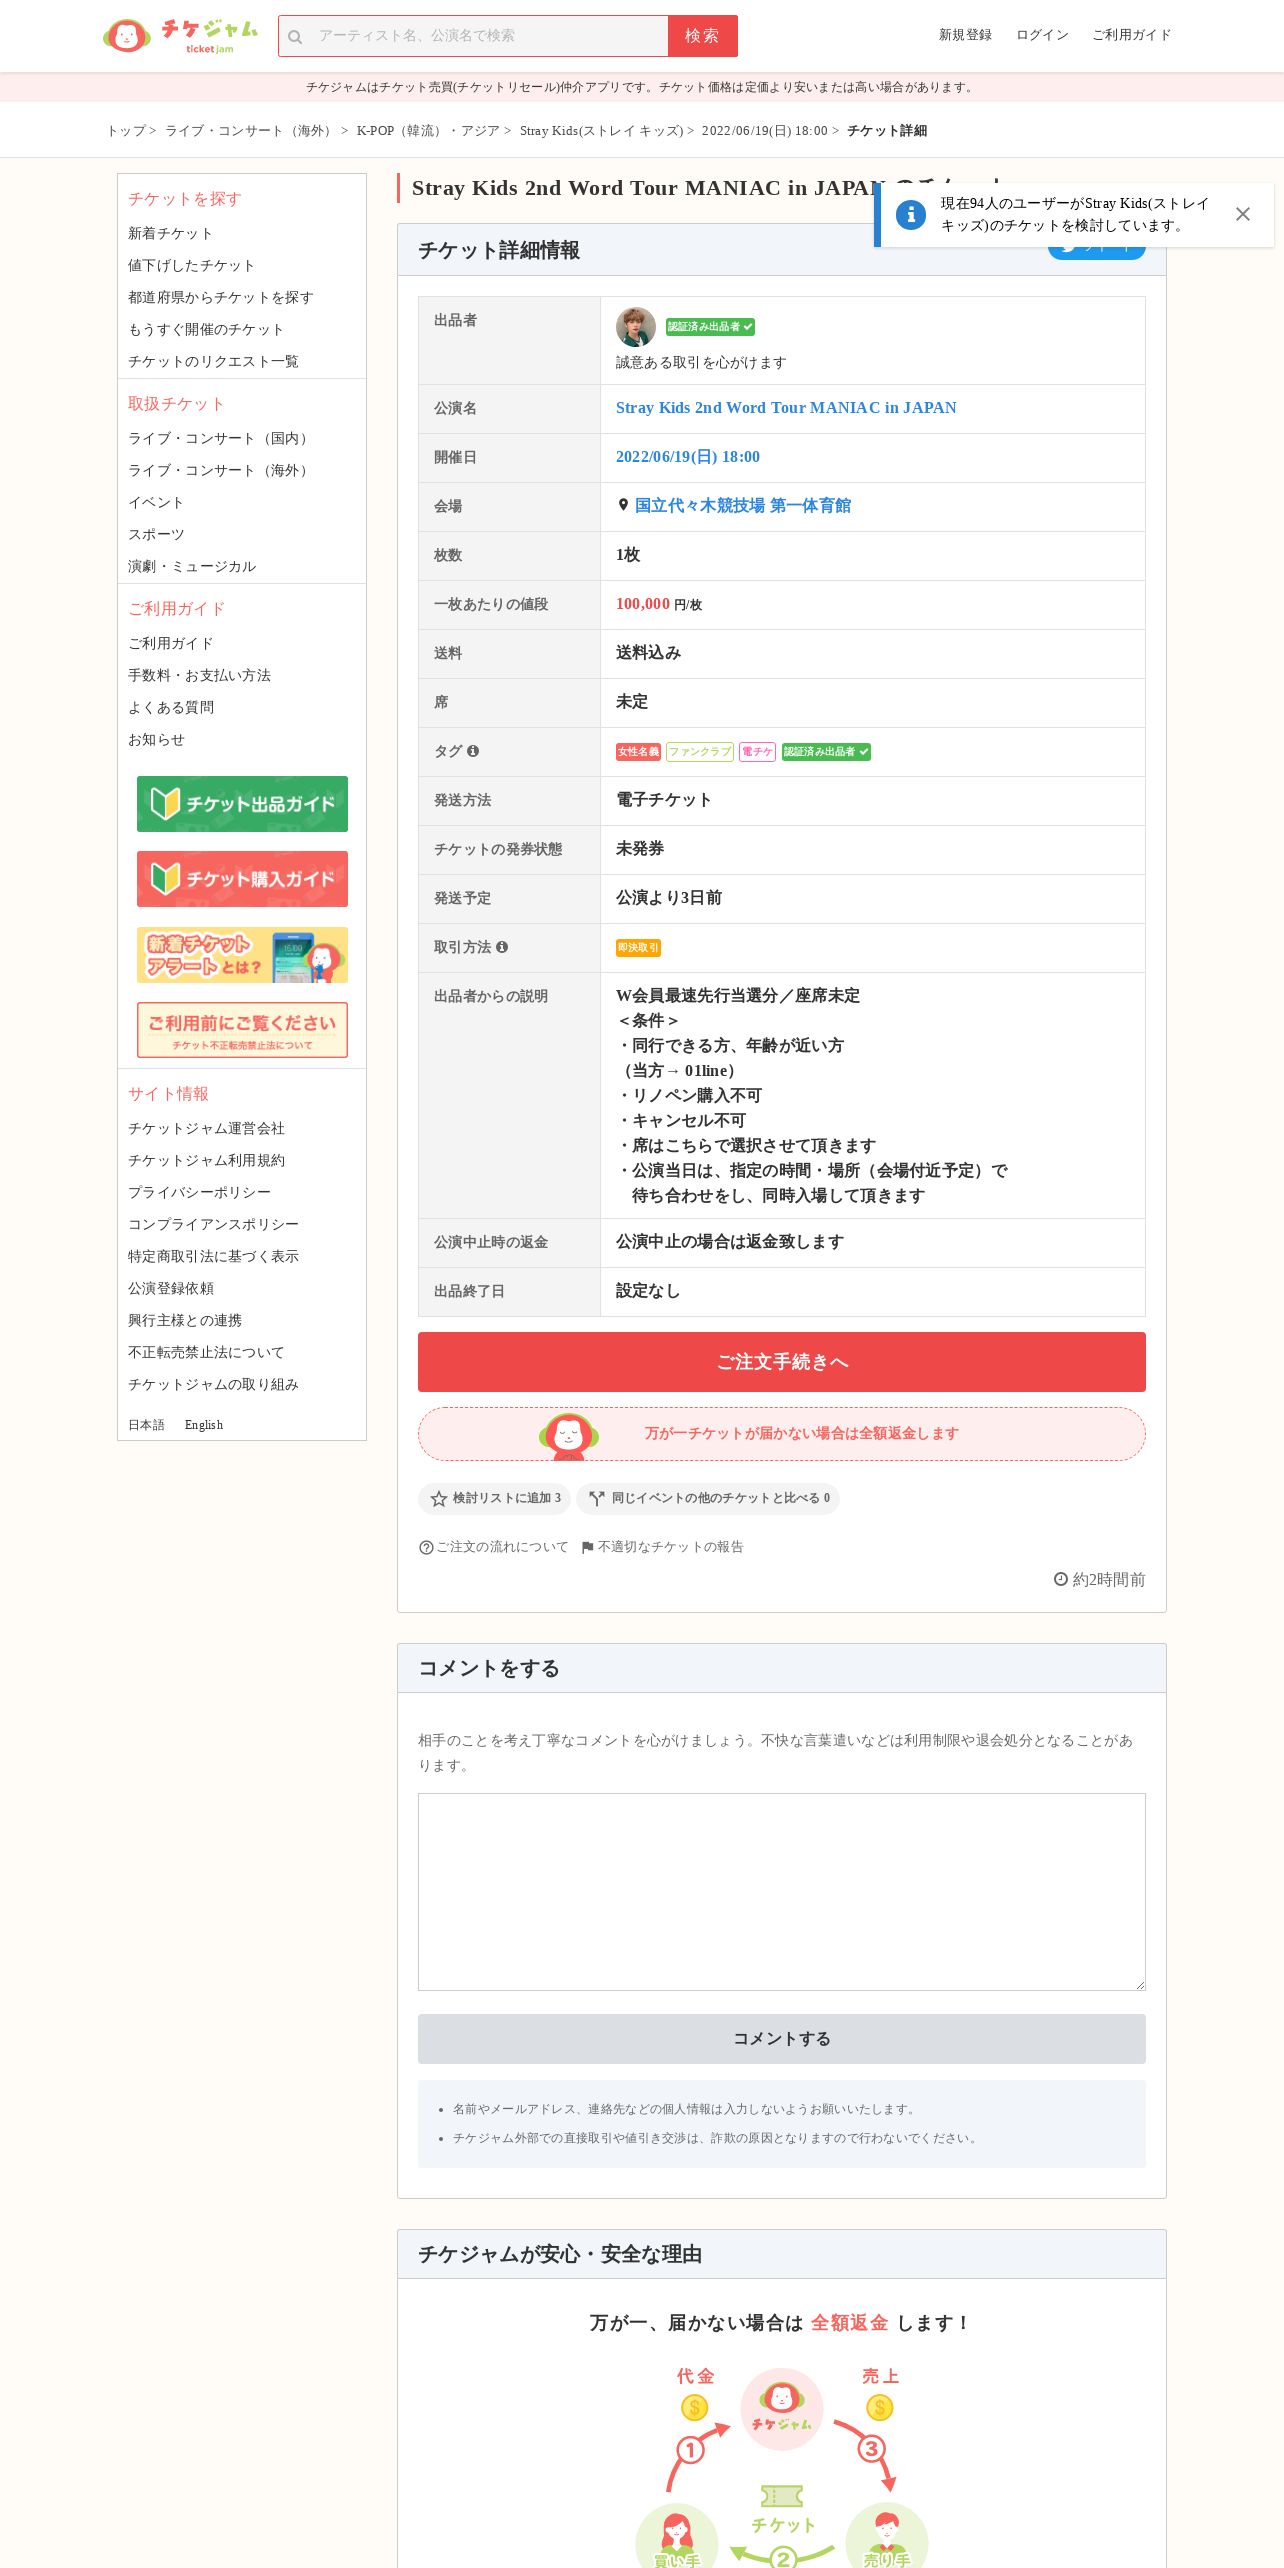
Task: Open 演劇・ミュージカル category
Action: coord(192,566)
